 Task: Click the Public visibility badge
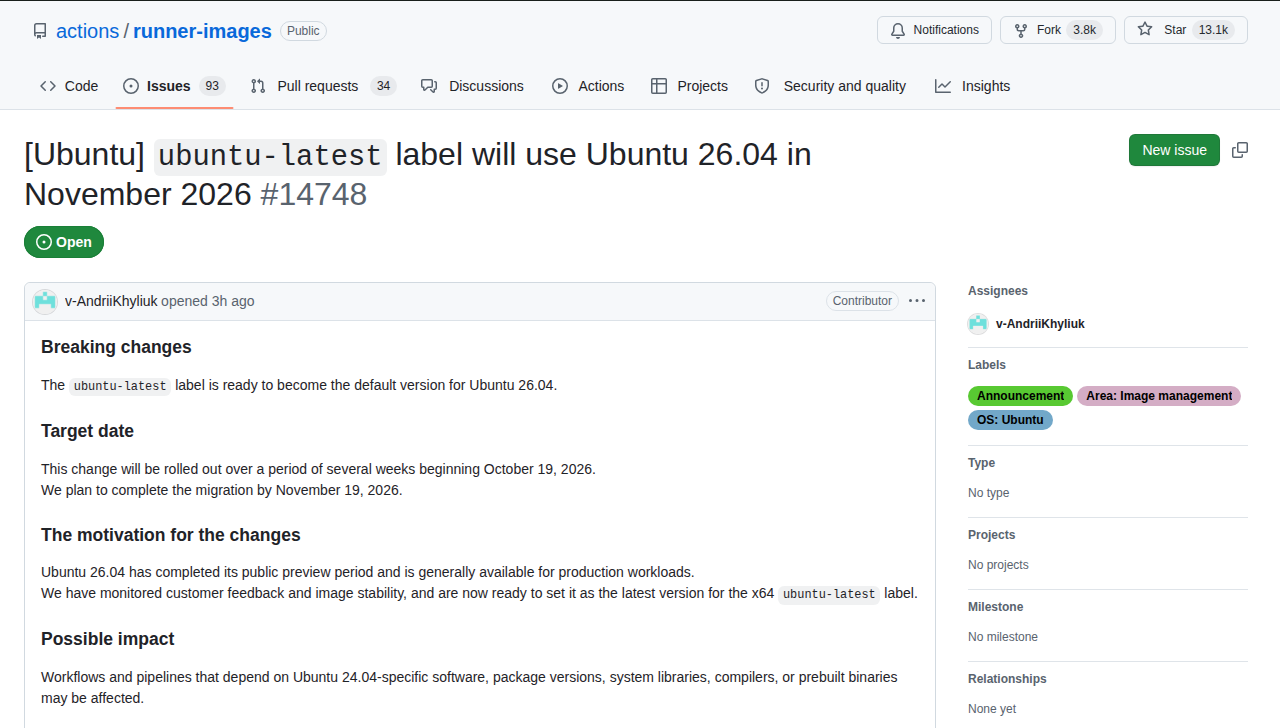click(303, 31)
